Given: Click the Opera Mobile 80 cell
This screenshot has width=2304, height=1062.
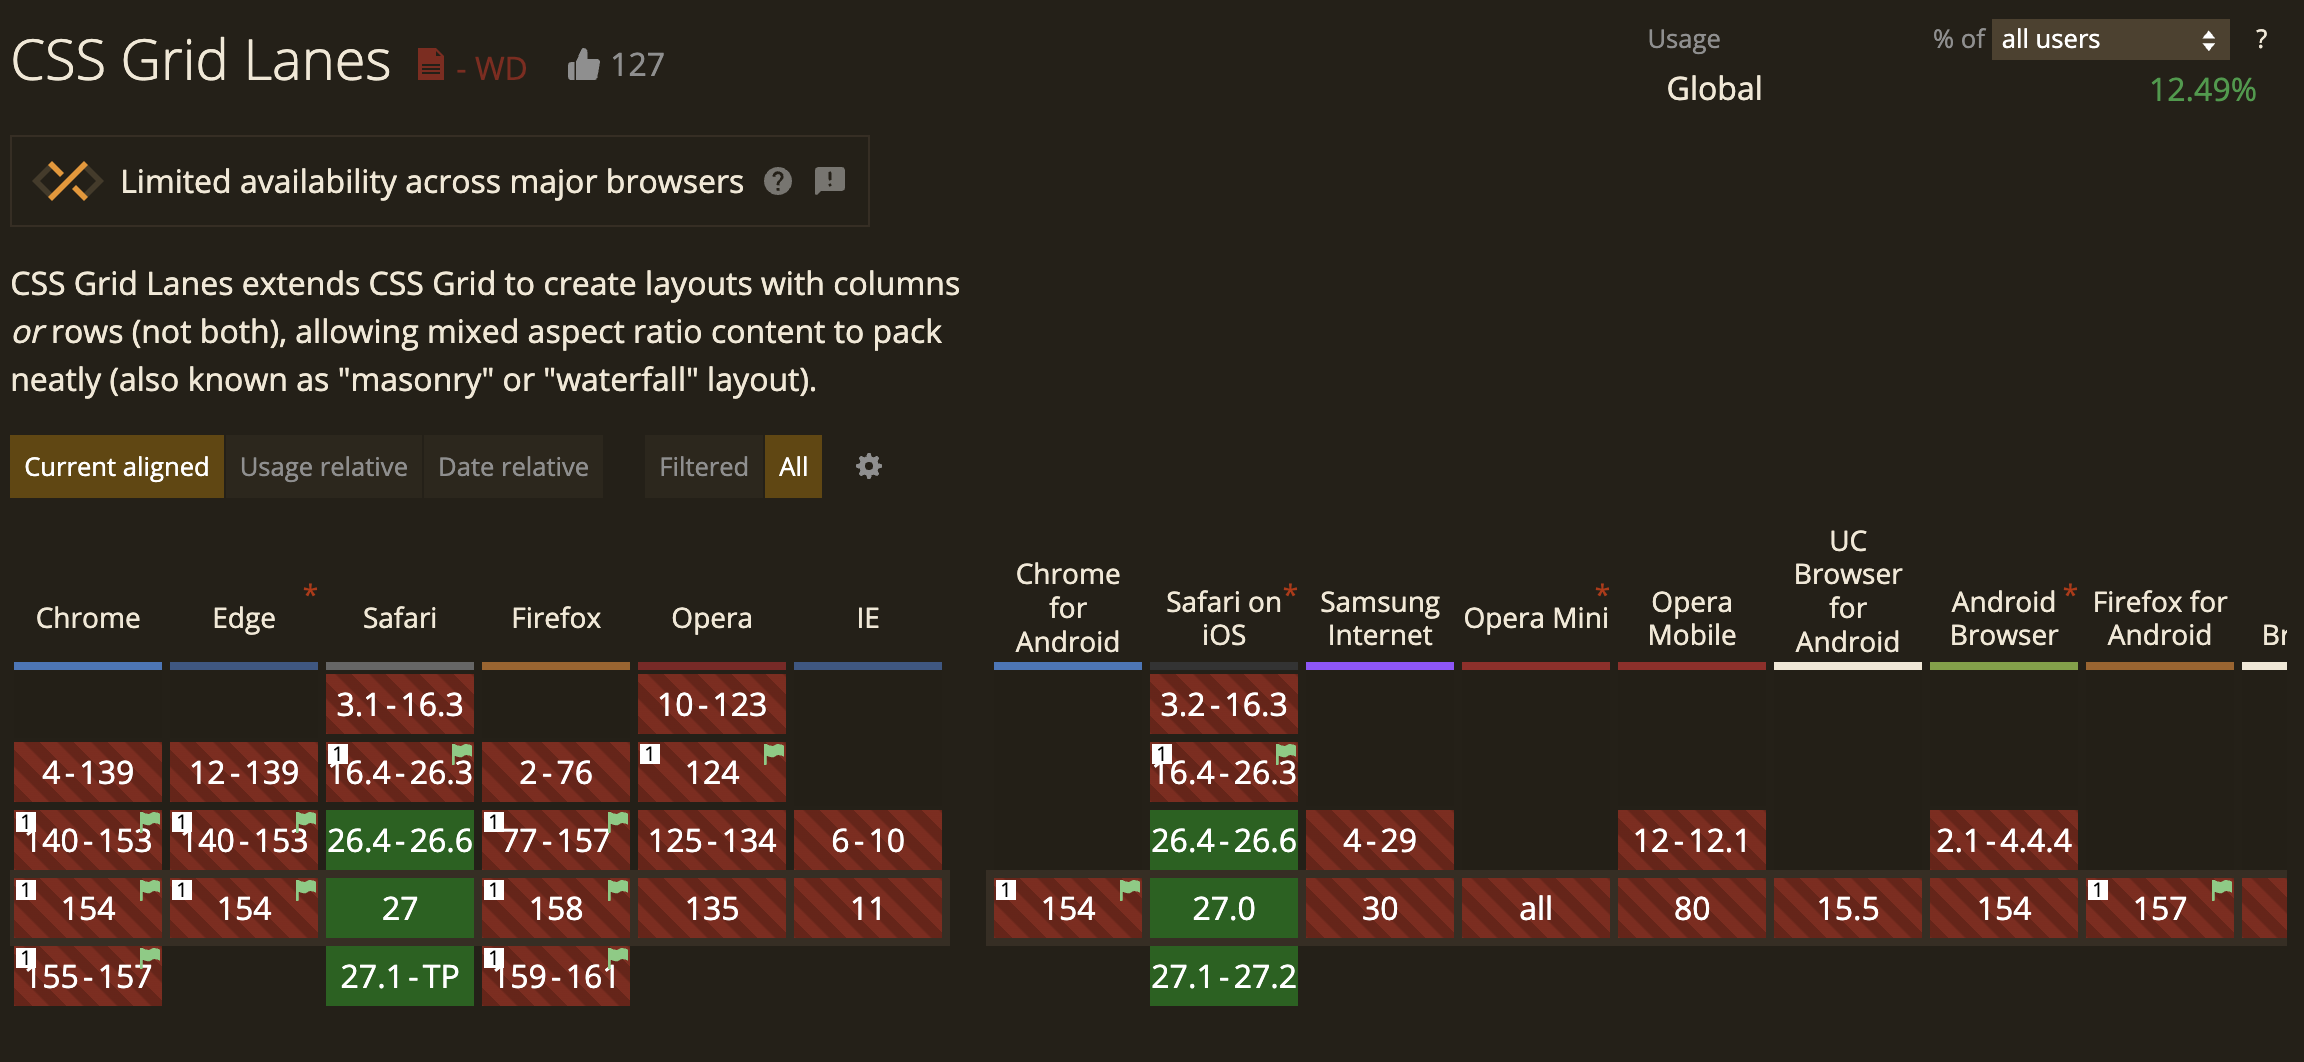Looking at the screenshot, I should click(x=1692, y=908).
